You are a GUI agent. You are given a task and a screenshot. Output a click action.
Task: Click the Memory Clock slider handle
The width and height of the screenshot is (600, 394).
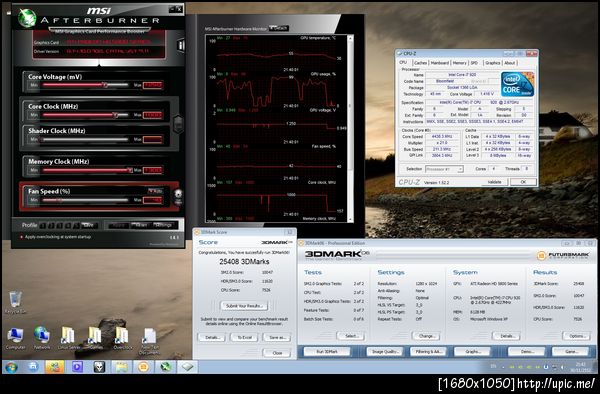point(130,170)
